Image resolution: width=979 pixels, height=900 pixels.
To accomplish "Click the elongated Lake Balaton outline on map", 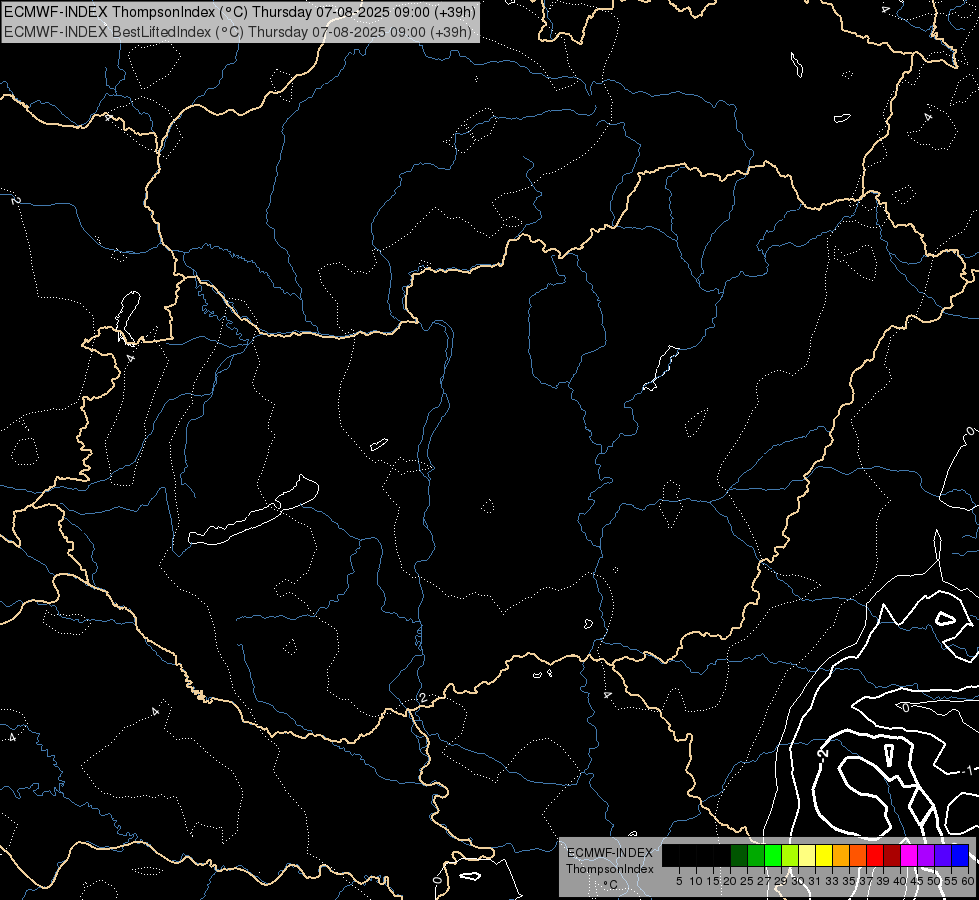I will pos(253,511).
